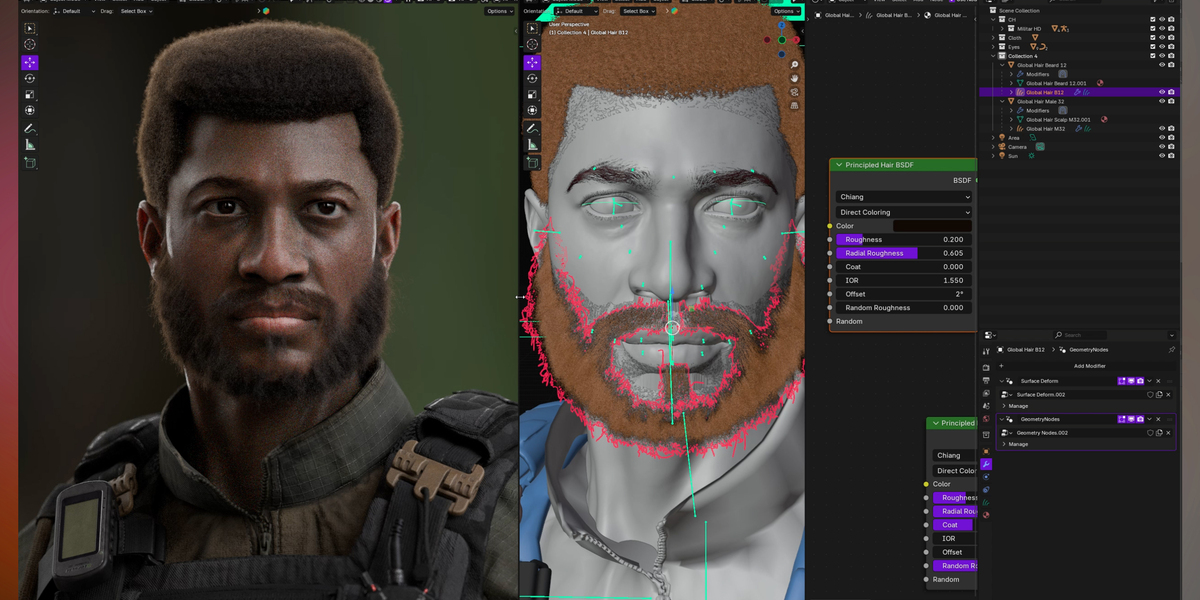Collapse the Global Hair Beard 12 object

coord(1001,65)
